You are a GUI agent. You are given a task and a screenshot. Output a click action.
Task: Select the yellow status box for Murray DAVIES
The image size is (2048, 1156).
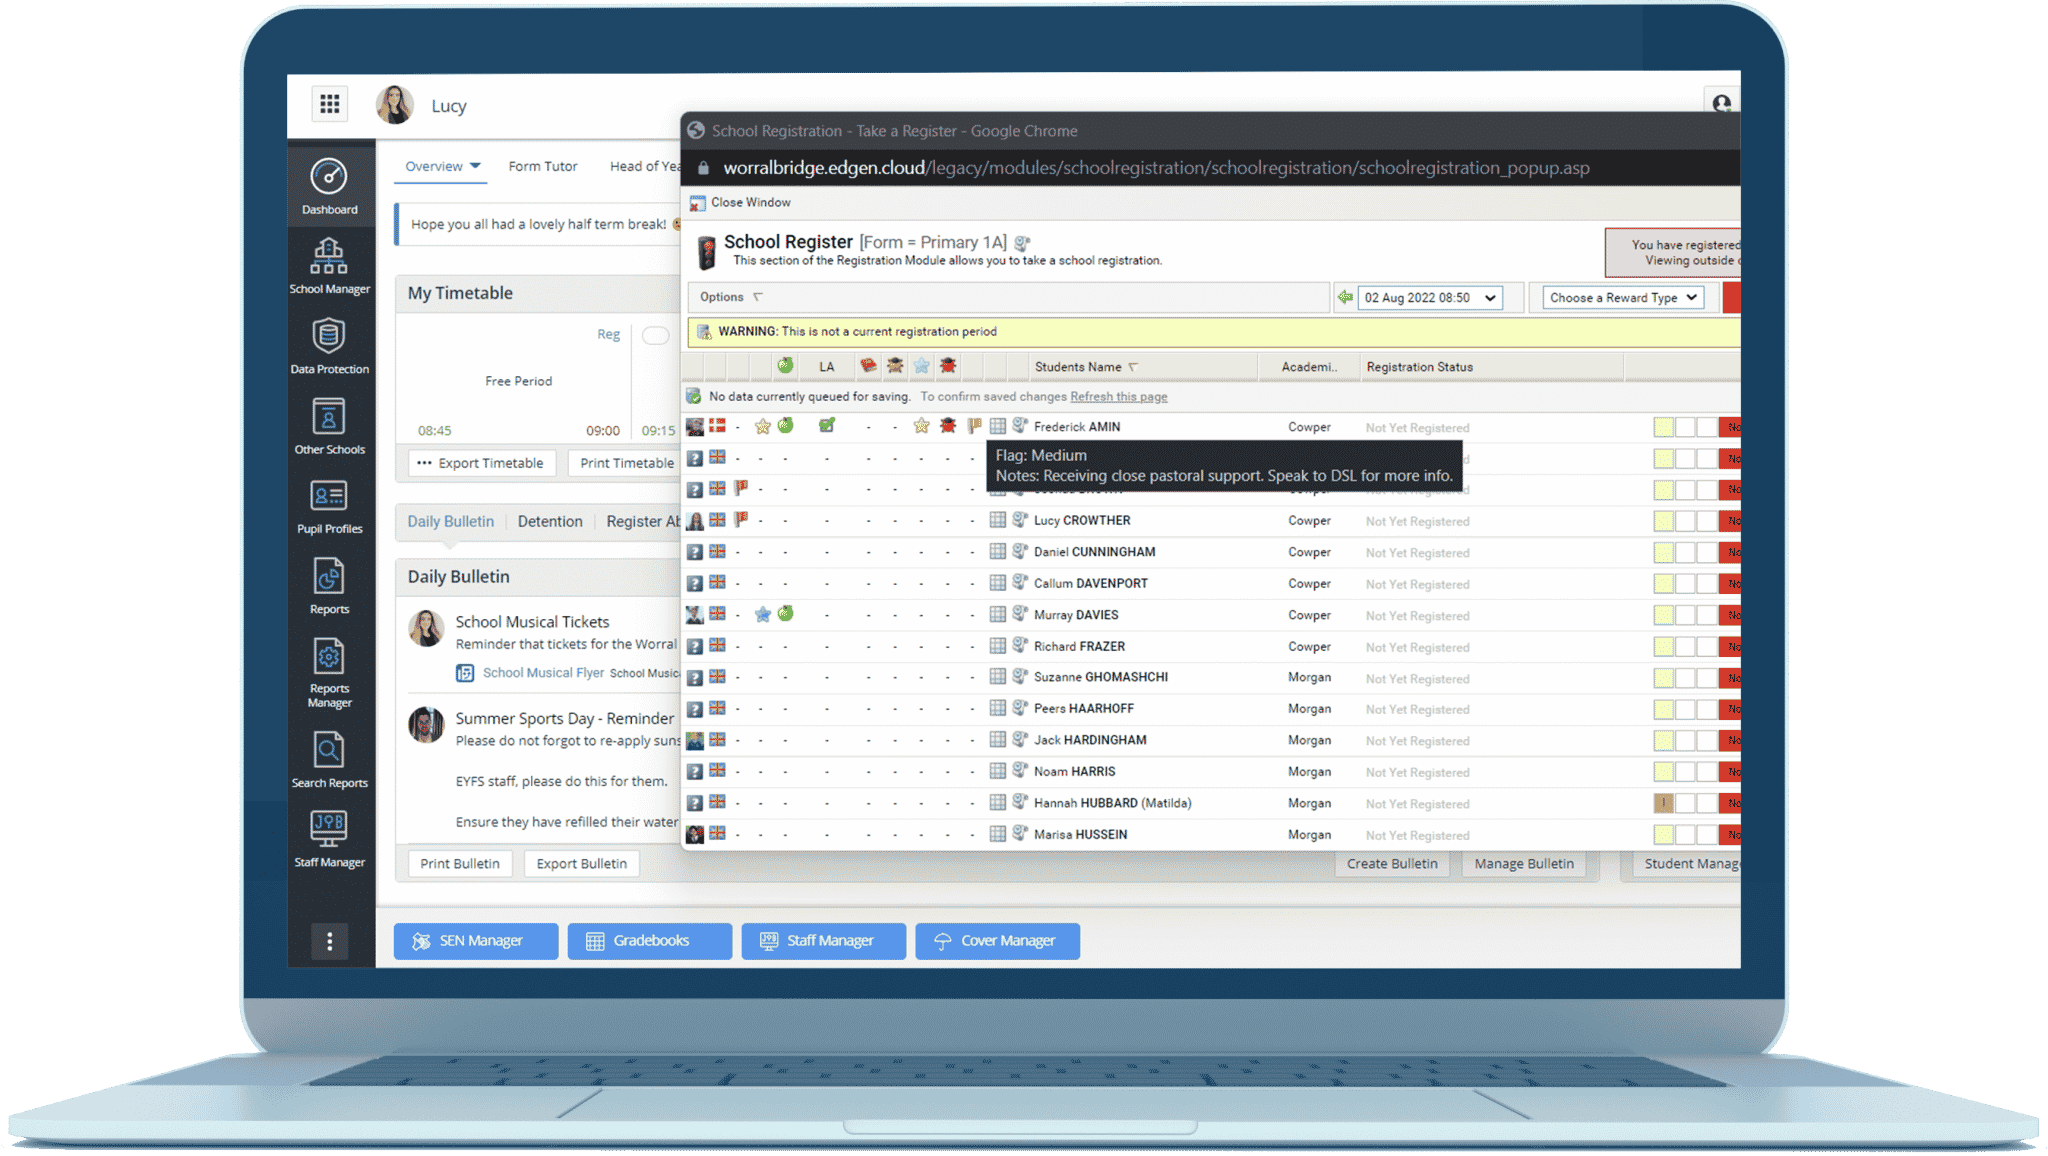point(1663,615)
